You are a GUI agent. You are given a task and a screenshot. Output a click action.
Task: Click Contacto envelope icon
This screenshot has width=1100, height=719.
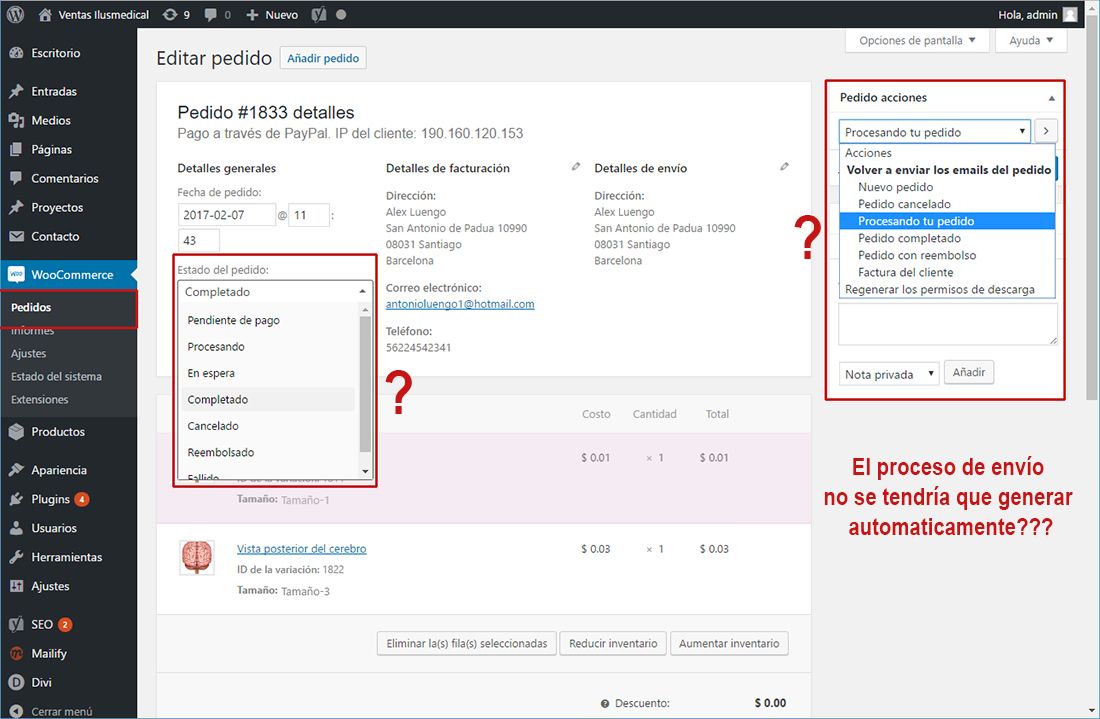click(x=17, y=236)
